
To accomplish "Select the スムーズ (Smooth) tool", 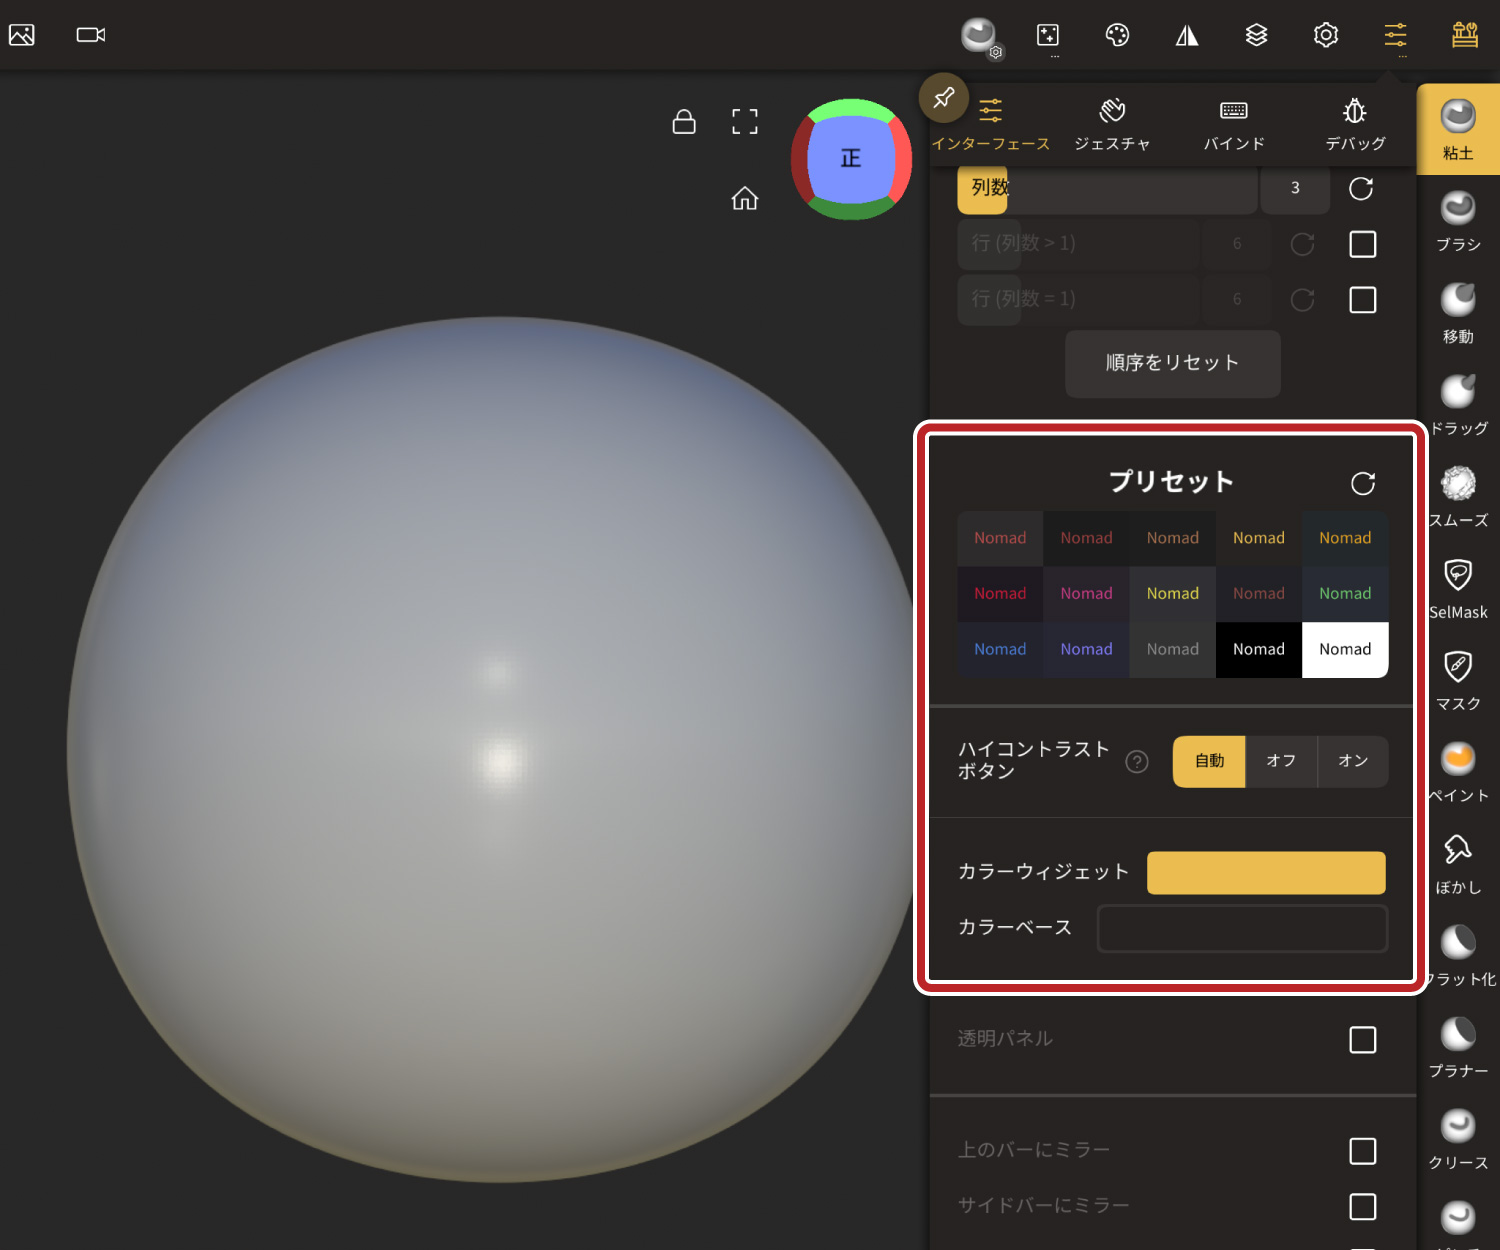I will (1457, 495).
